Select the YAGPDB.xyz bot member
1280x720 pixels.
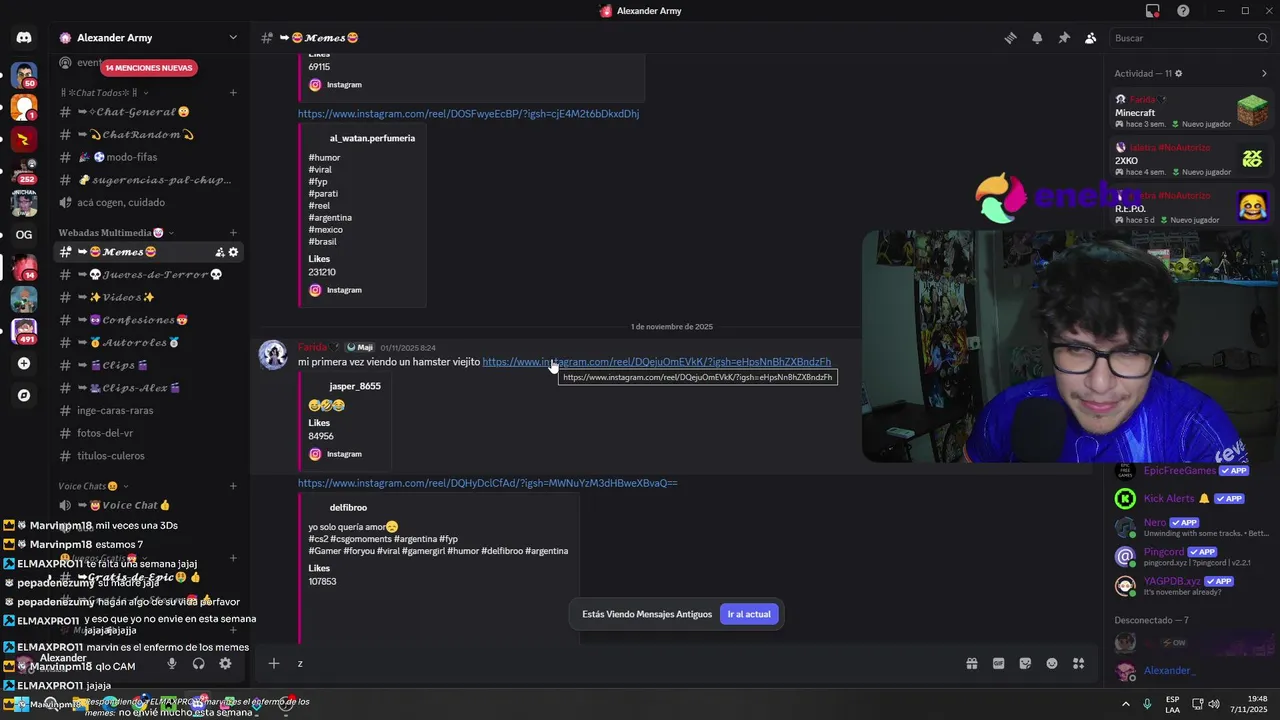(1191, 585)
